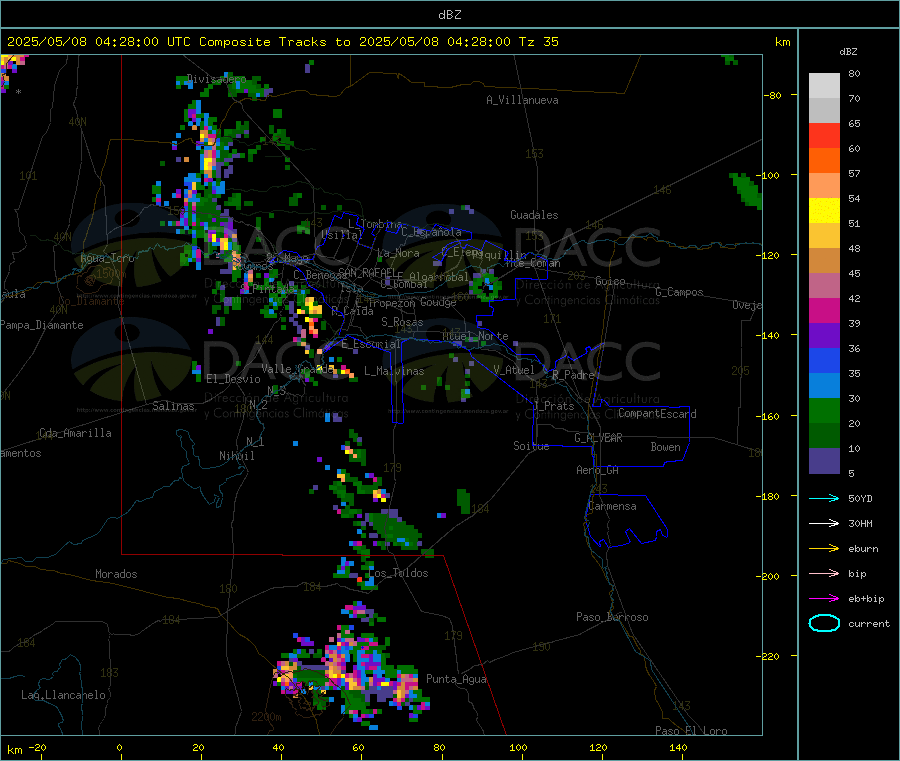
Task: Select the red 60-65 dBZ swatch
Action: (824, 135)
